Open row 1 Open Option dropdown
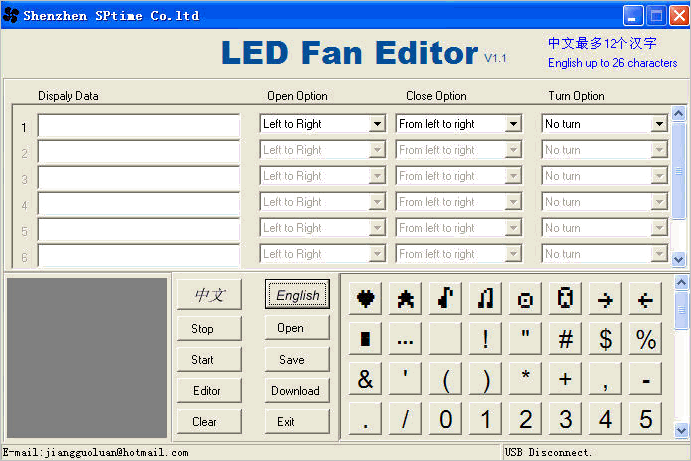Viewport: 691px width, 461px height. tap(377, 124)
